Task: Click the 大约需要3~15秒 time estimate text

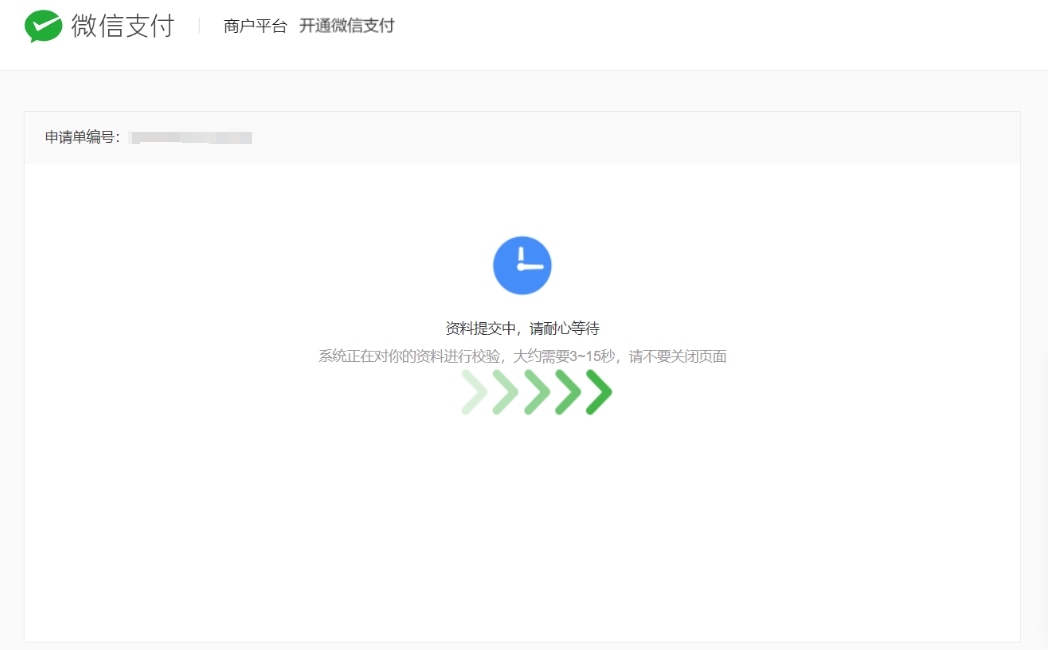Action: (x=564, y=356)
